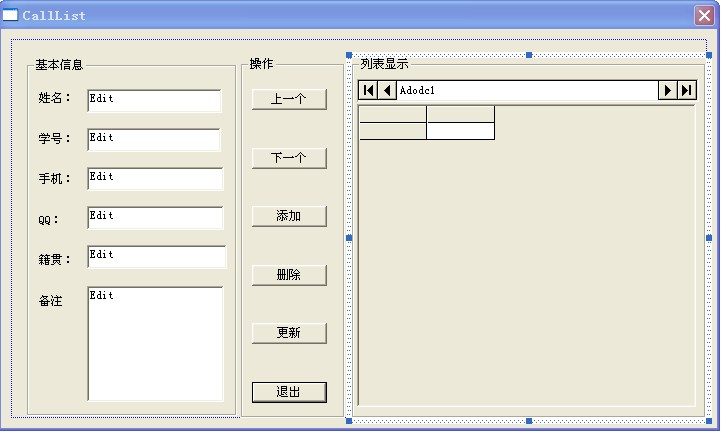Click the 上一个 button
This screenshot has width=728, height=438.
[289, 99]
